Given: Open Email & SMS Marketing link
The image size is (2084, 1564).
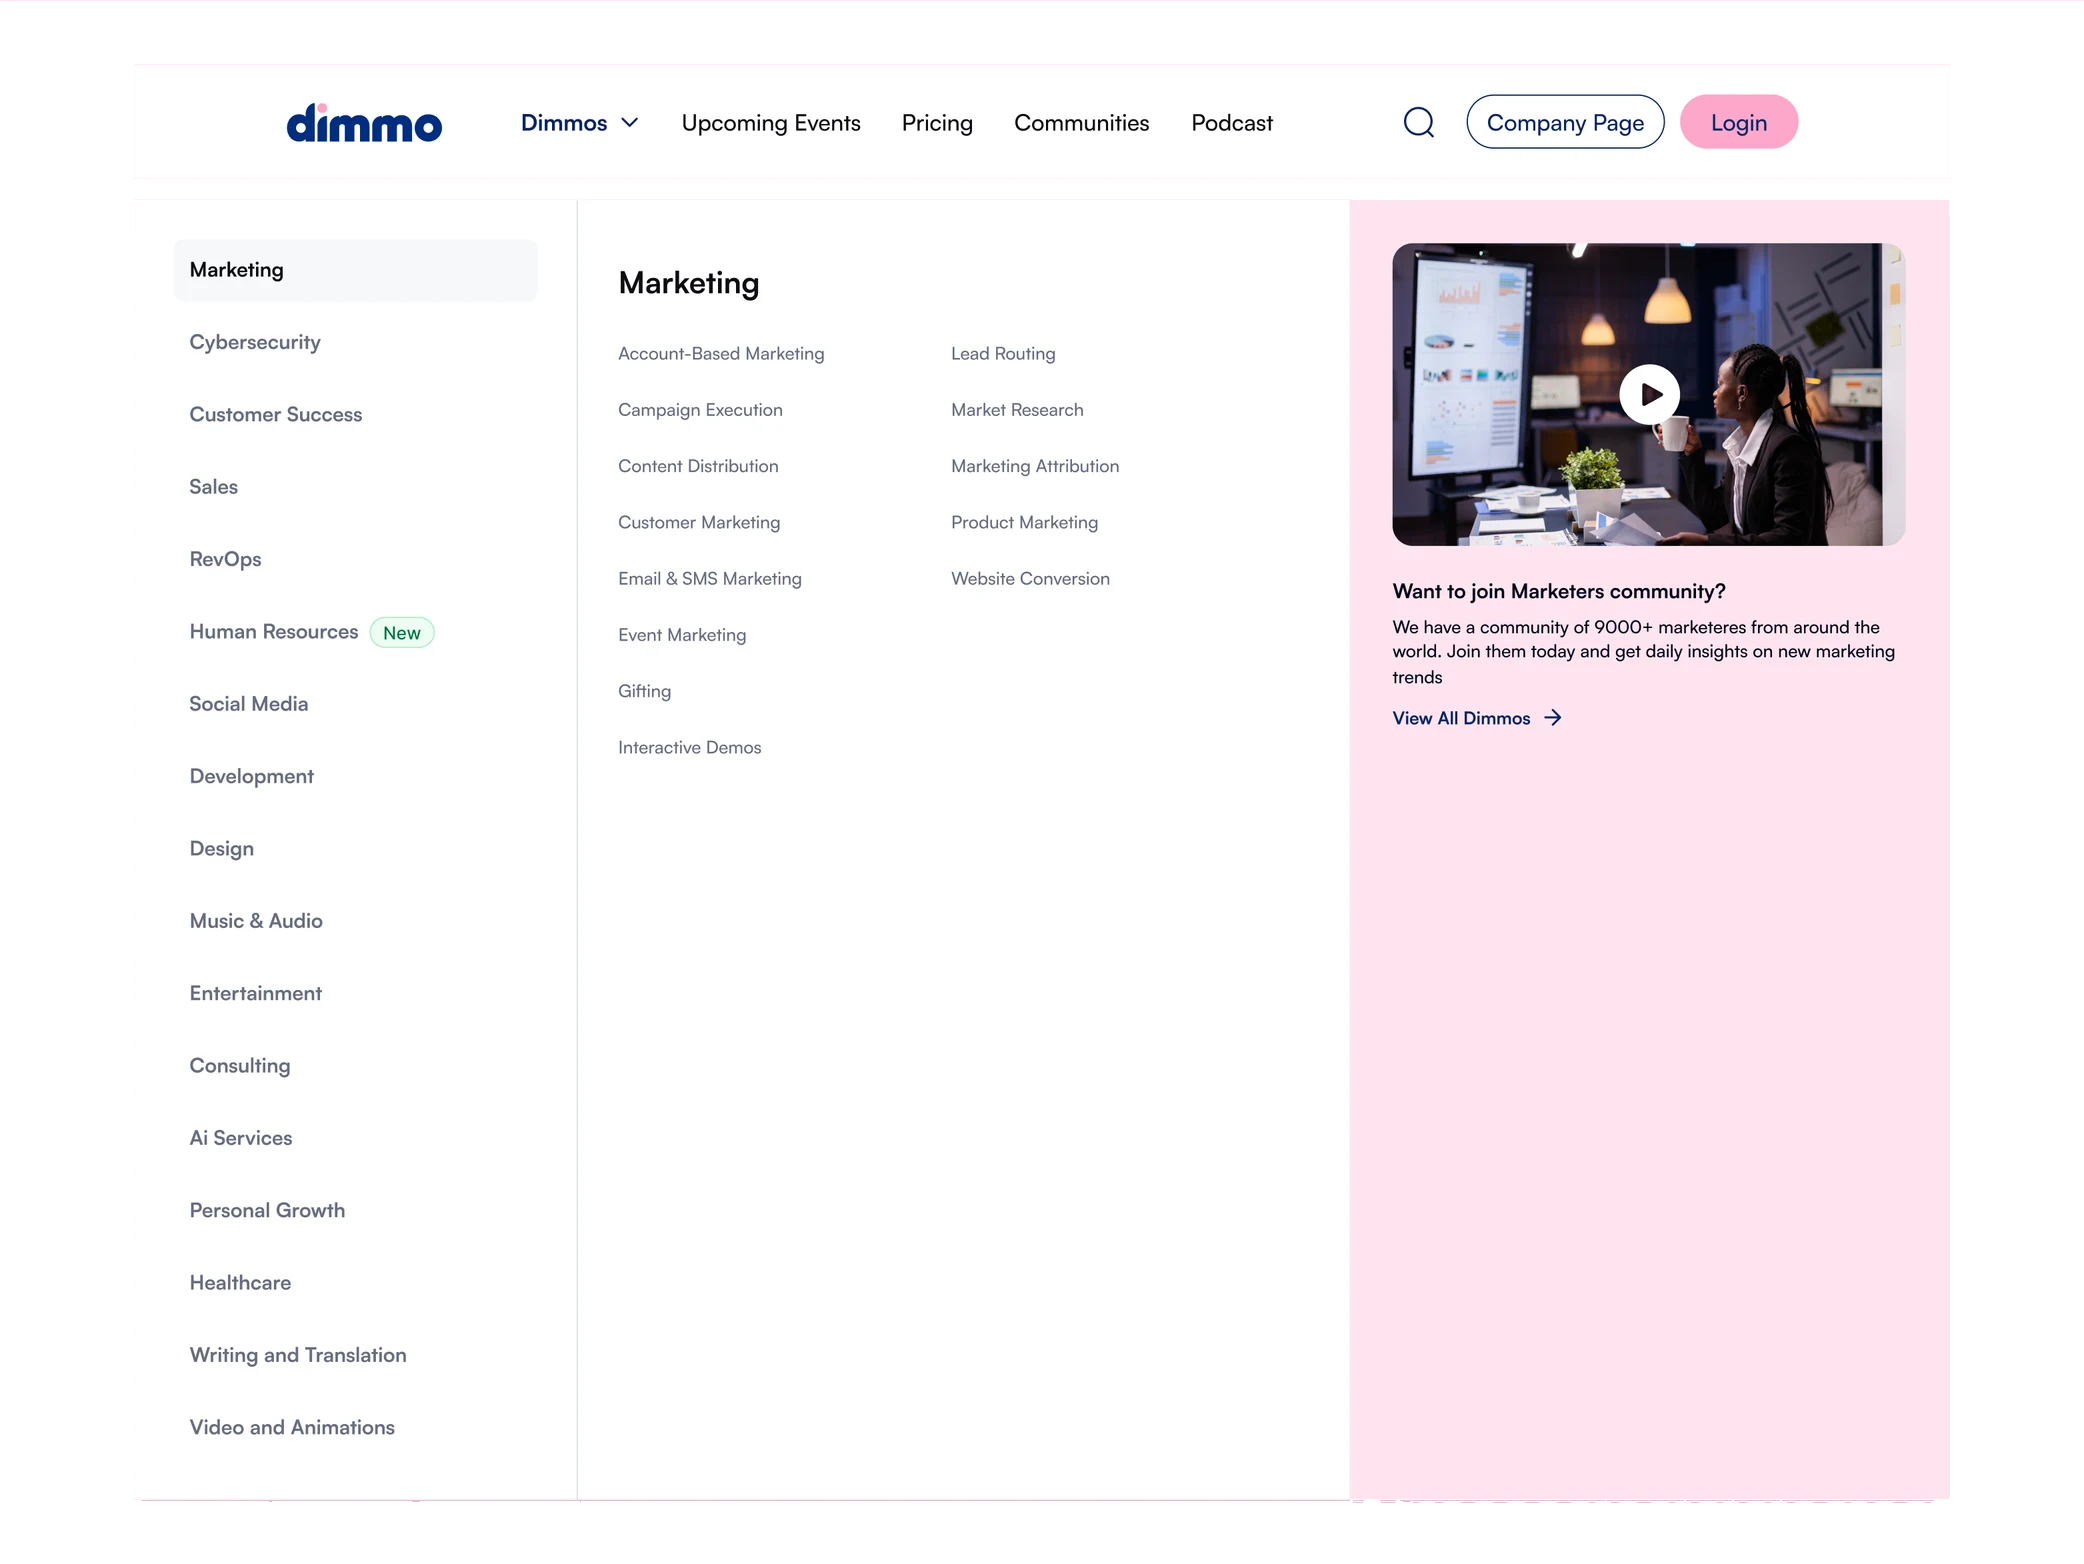Looking at the screenshot, I should (x=710, y=579).
